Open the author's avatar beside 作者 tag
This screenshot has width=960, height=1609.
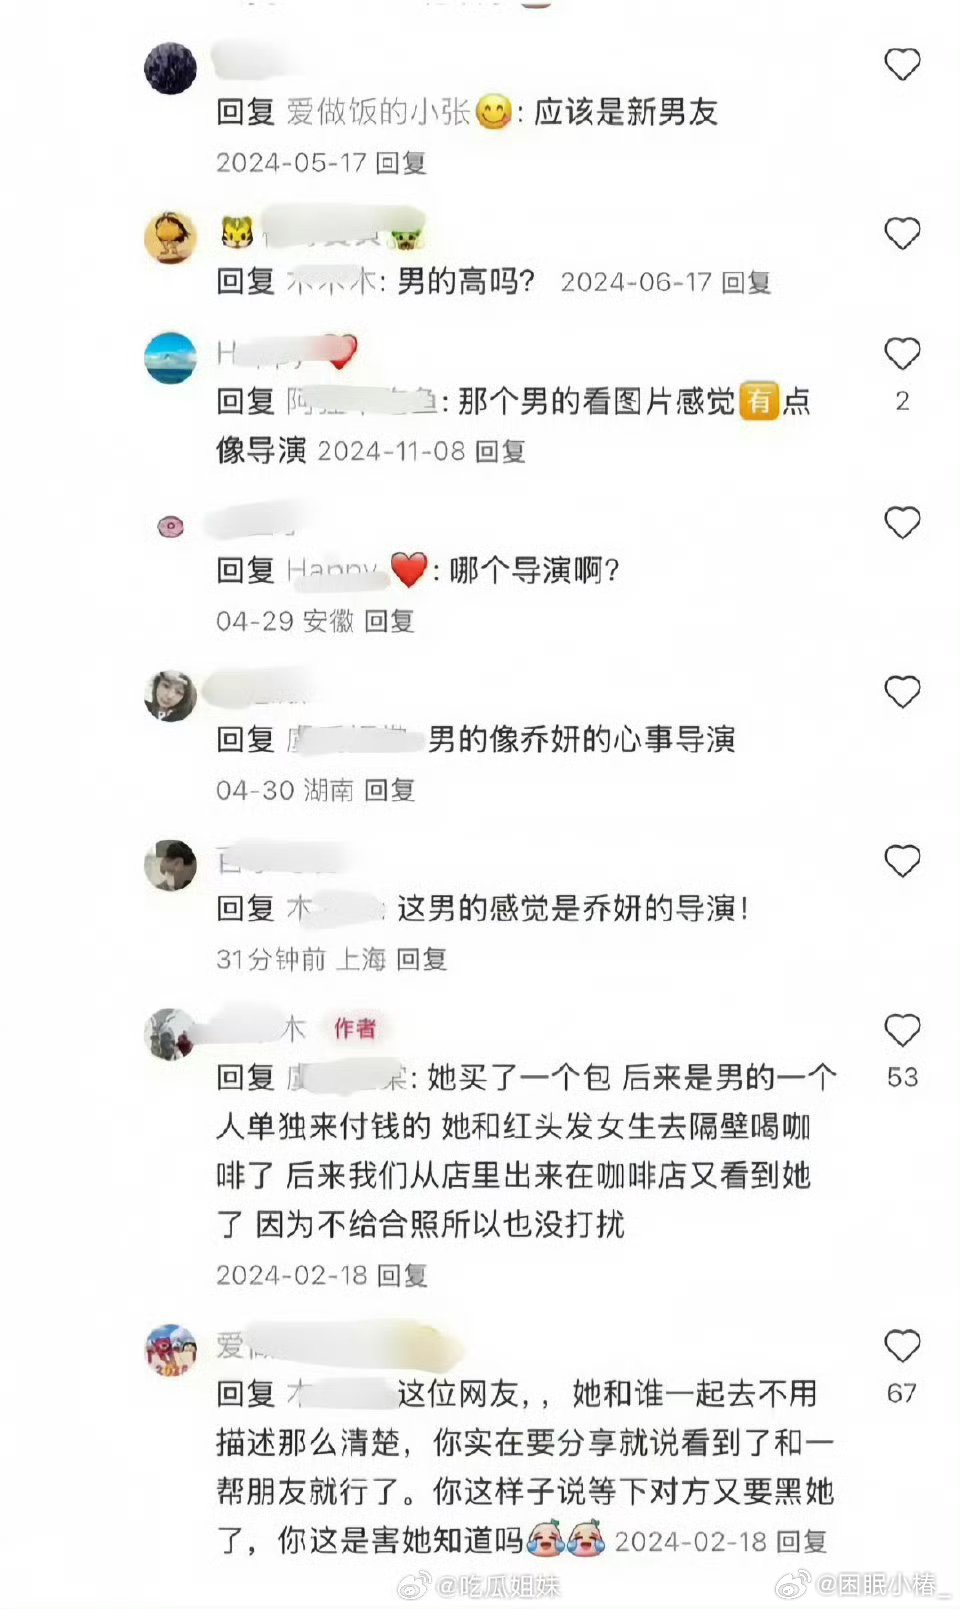[171, 1034]
